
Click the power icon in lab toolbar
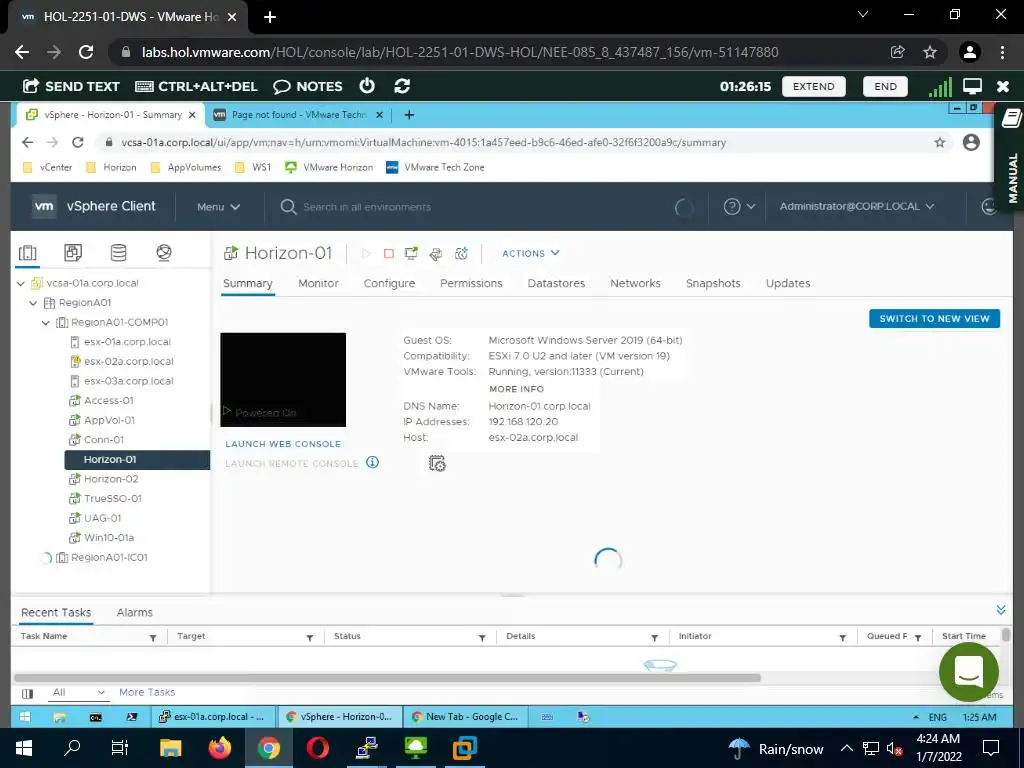(x=367, y=86)
